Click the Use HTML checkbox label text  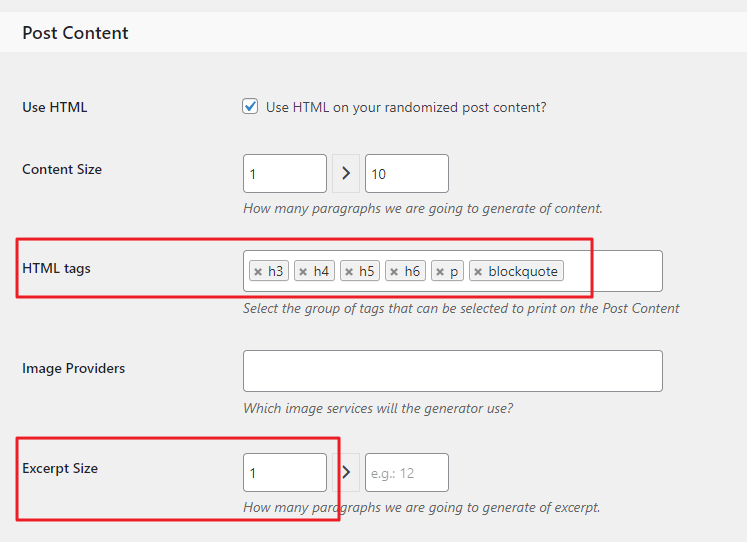pyautogui.click(x=406, y=107)
